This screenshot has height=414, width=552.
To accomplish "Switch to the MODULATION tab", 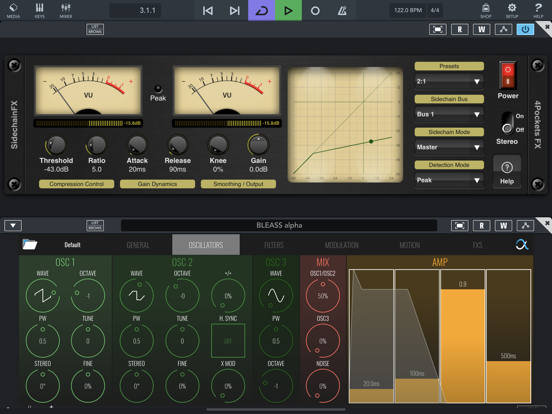I will pyautogui.click(x=341, y=245).
